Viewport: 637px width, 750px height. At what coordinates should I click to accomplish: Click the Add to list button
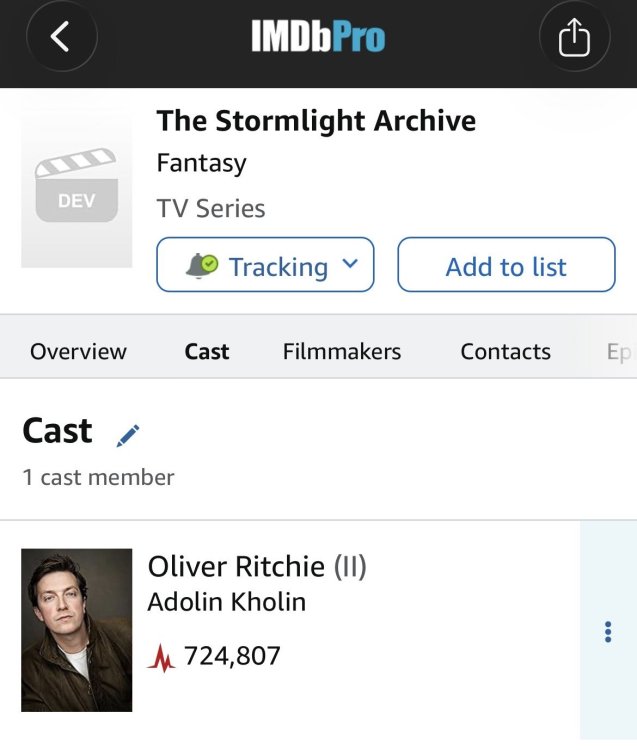[x=506, y=265]
